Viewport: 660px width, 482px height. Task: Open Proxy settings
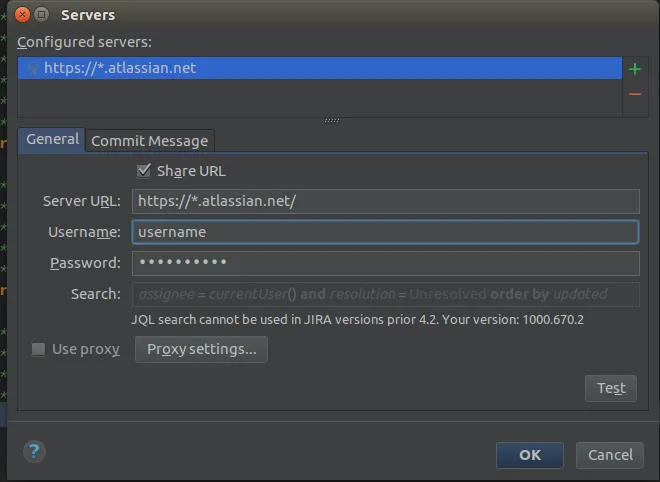[201, 349]
